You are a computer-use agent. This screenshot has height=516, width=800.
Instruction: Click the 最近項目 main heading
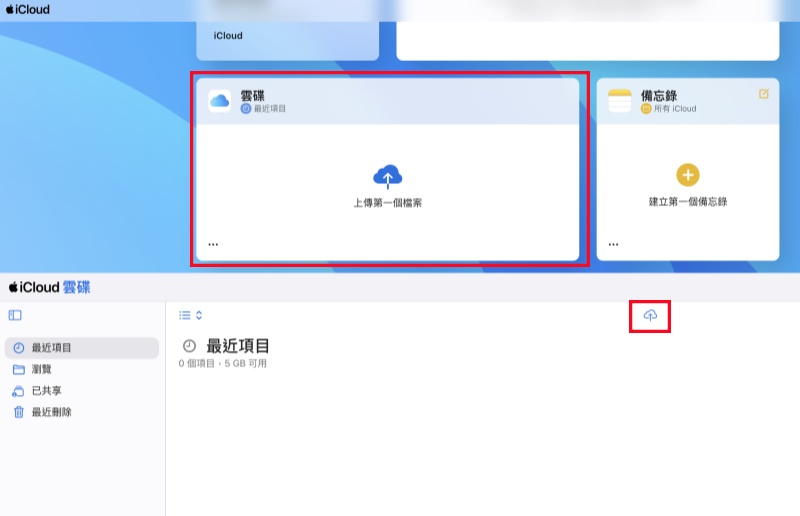pos(238,346)
